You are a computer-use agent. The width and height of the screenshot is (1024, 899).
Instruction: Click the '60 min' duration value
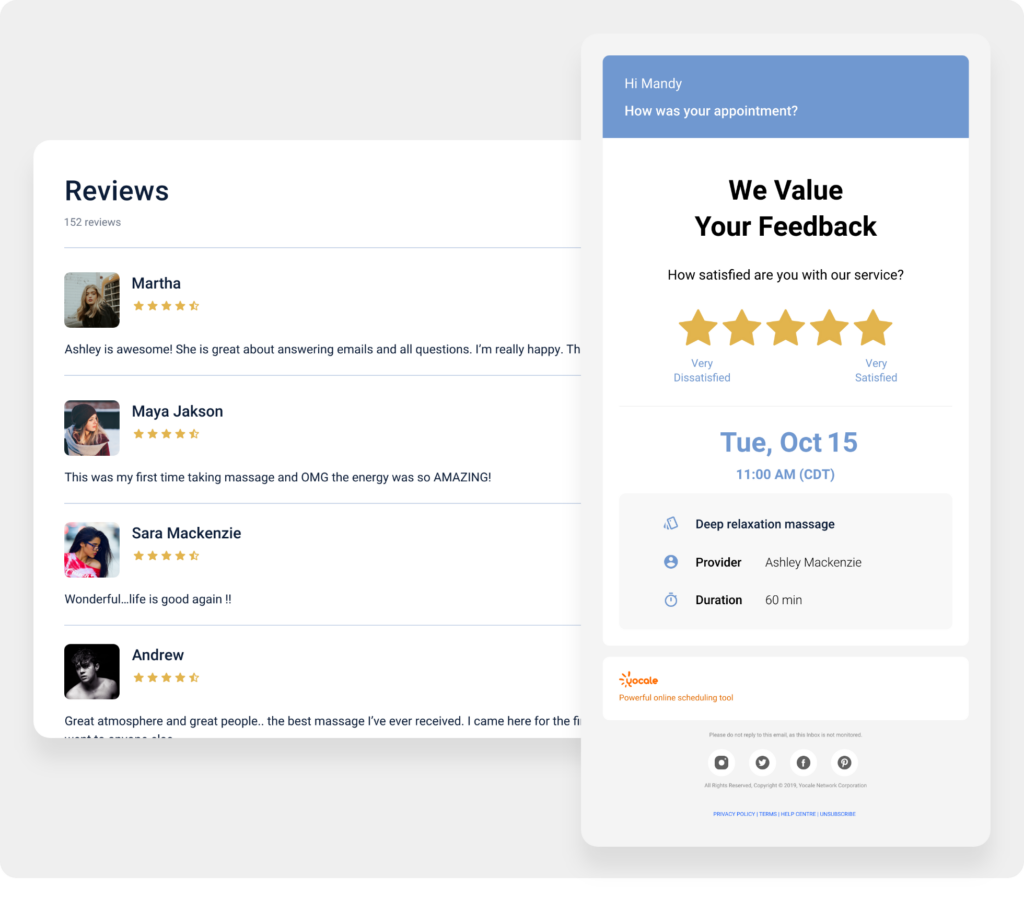point(784,600)
